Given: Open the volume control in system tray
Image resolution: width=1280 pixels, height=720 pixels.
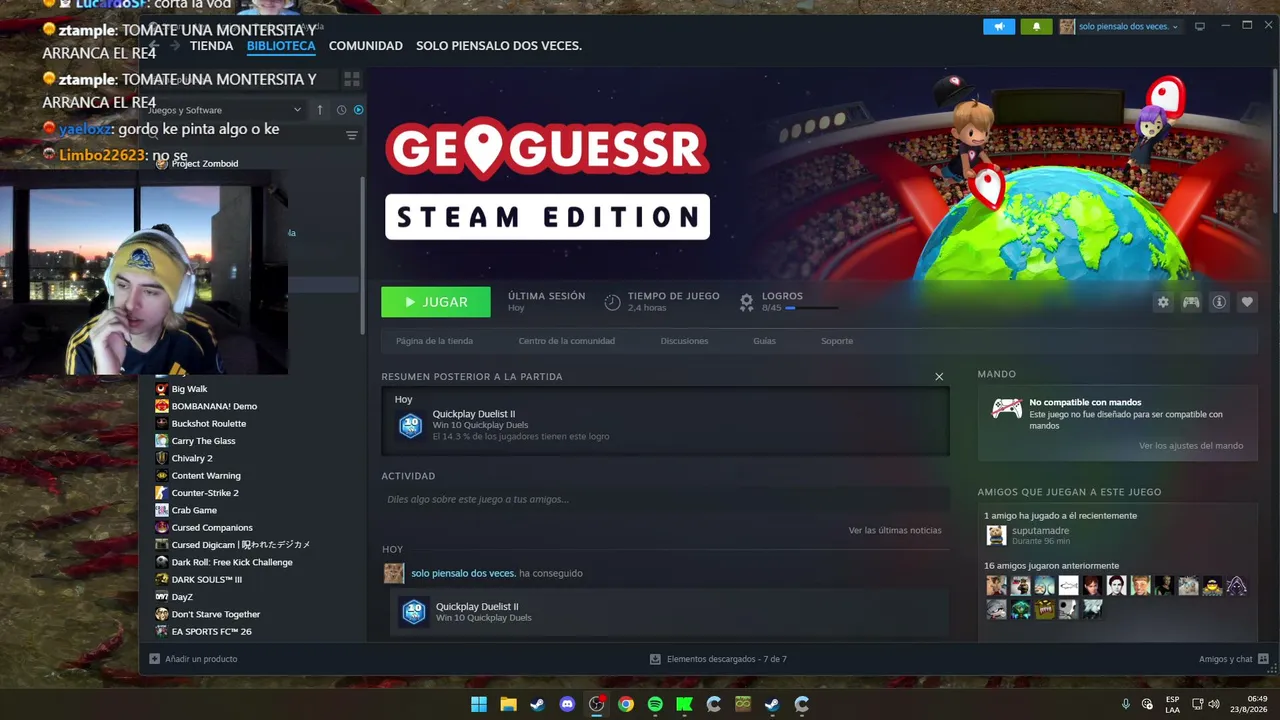Looking at the screenshot, I should (1214, 704).
